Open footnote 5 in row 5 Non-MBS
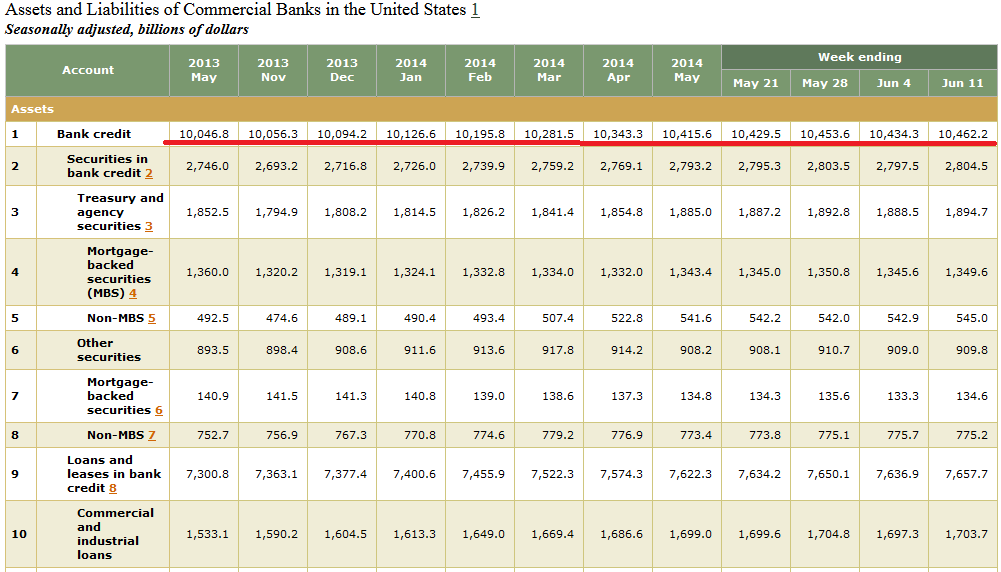1001x572 pixels. click(152, 318)
